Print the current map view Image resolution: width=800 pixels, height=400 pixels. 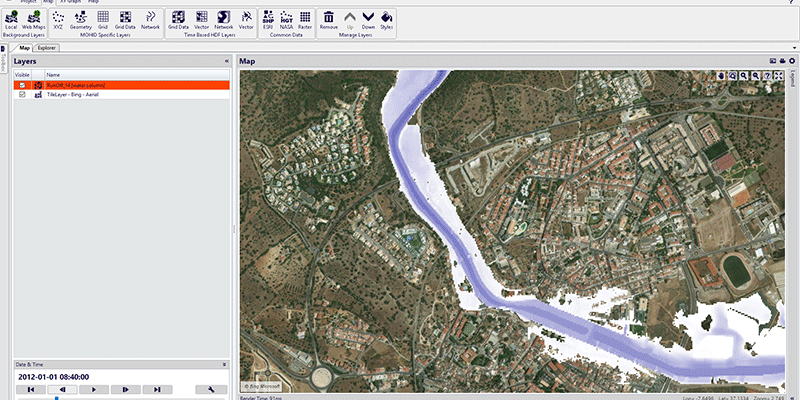pyautogui.click(x=782, y=61)
